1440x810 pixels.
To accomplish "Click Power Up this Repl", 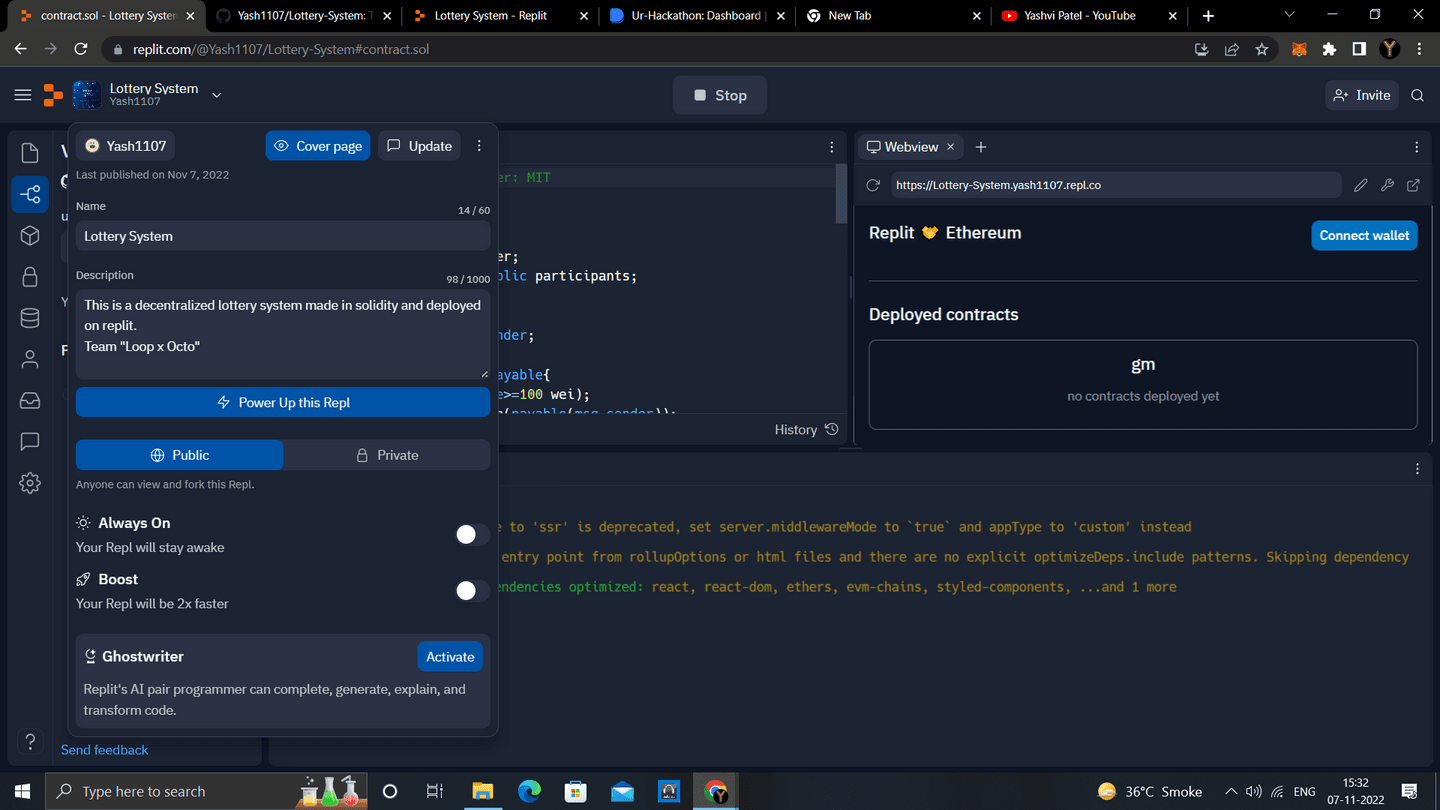I will click(283, 402).
